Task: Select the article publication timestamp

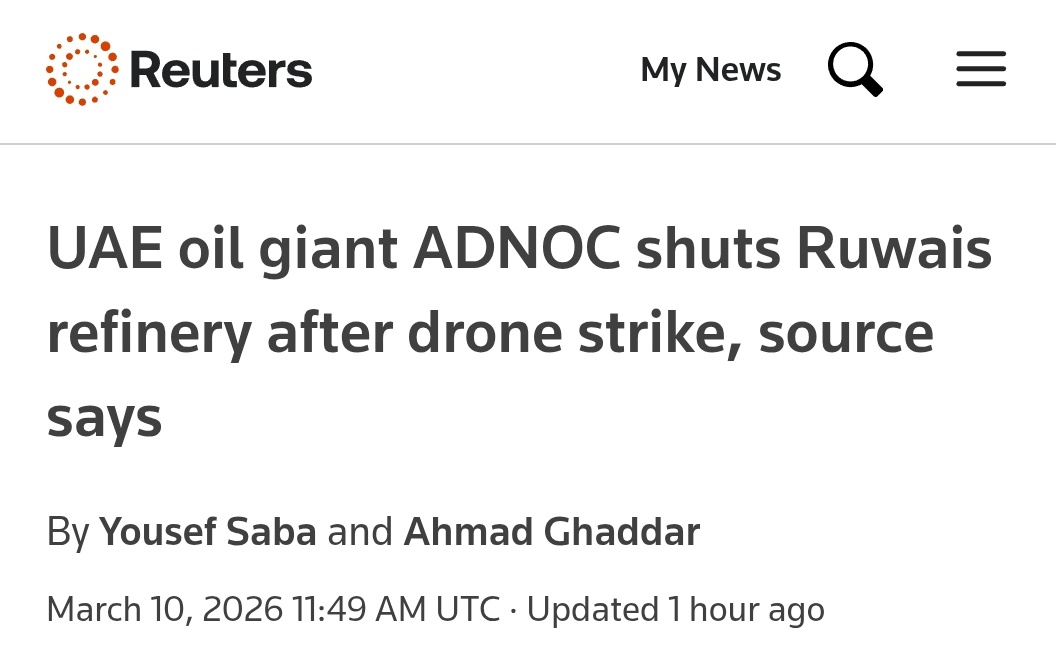Action: (273, 607)
